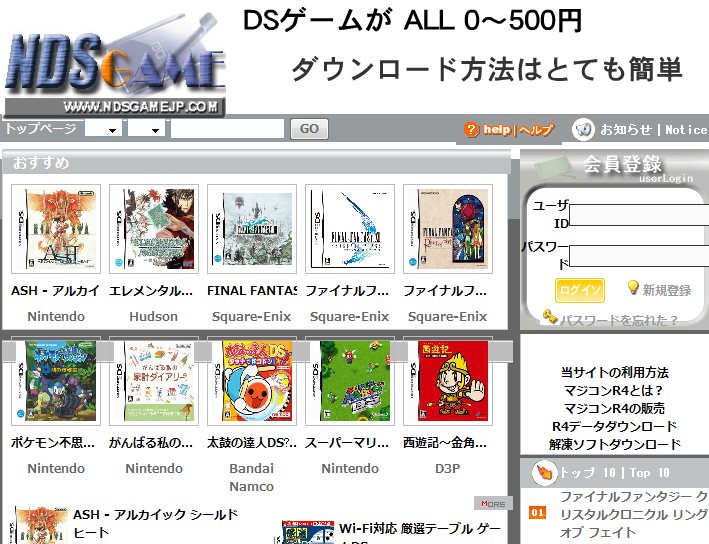Click the ログイン button
Image resolution: width=709 pixels, height=544 pixels.
pos(580,290)
